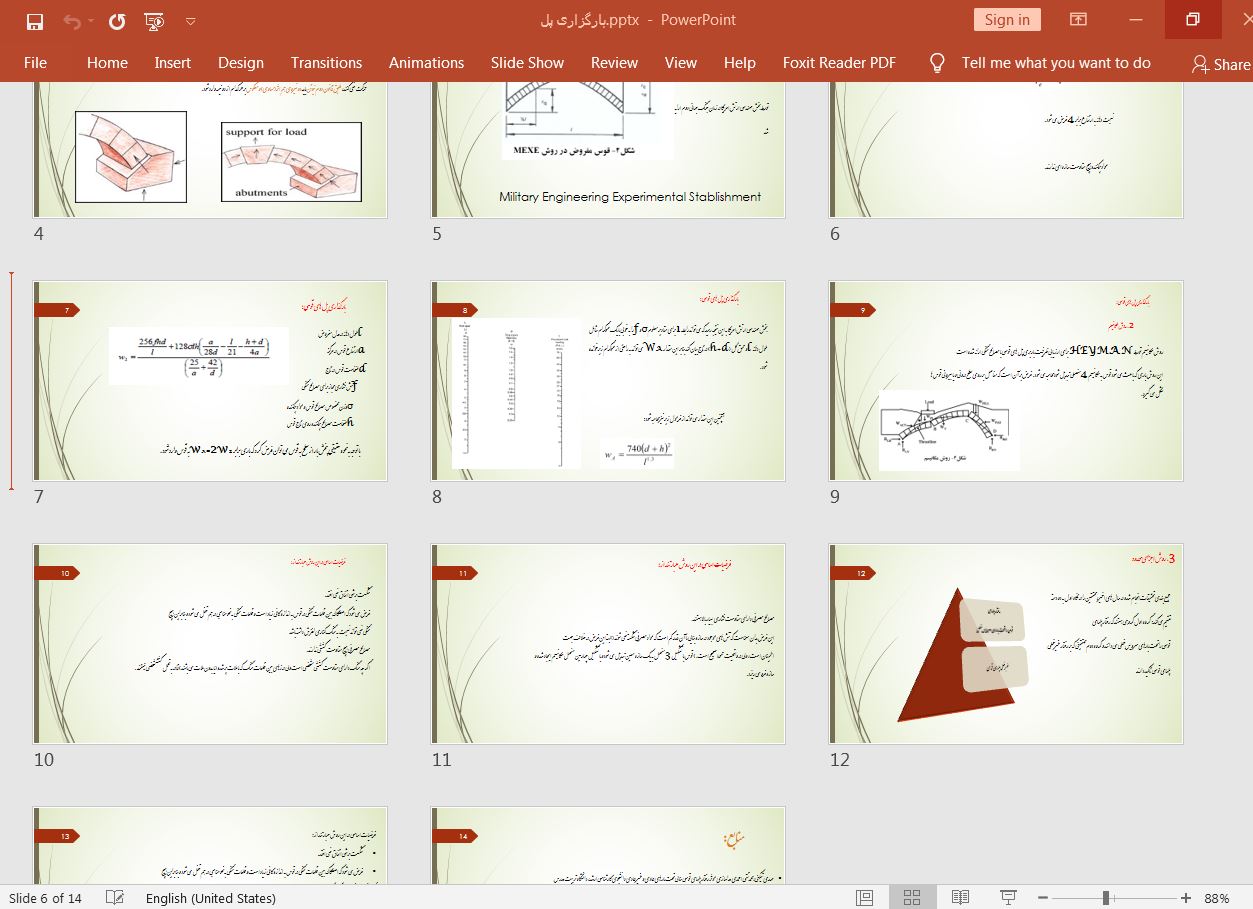Open the Transitions ribbon tab
1253x909 pixels.
(x=326, y=63)
